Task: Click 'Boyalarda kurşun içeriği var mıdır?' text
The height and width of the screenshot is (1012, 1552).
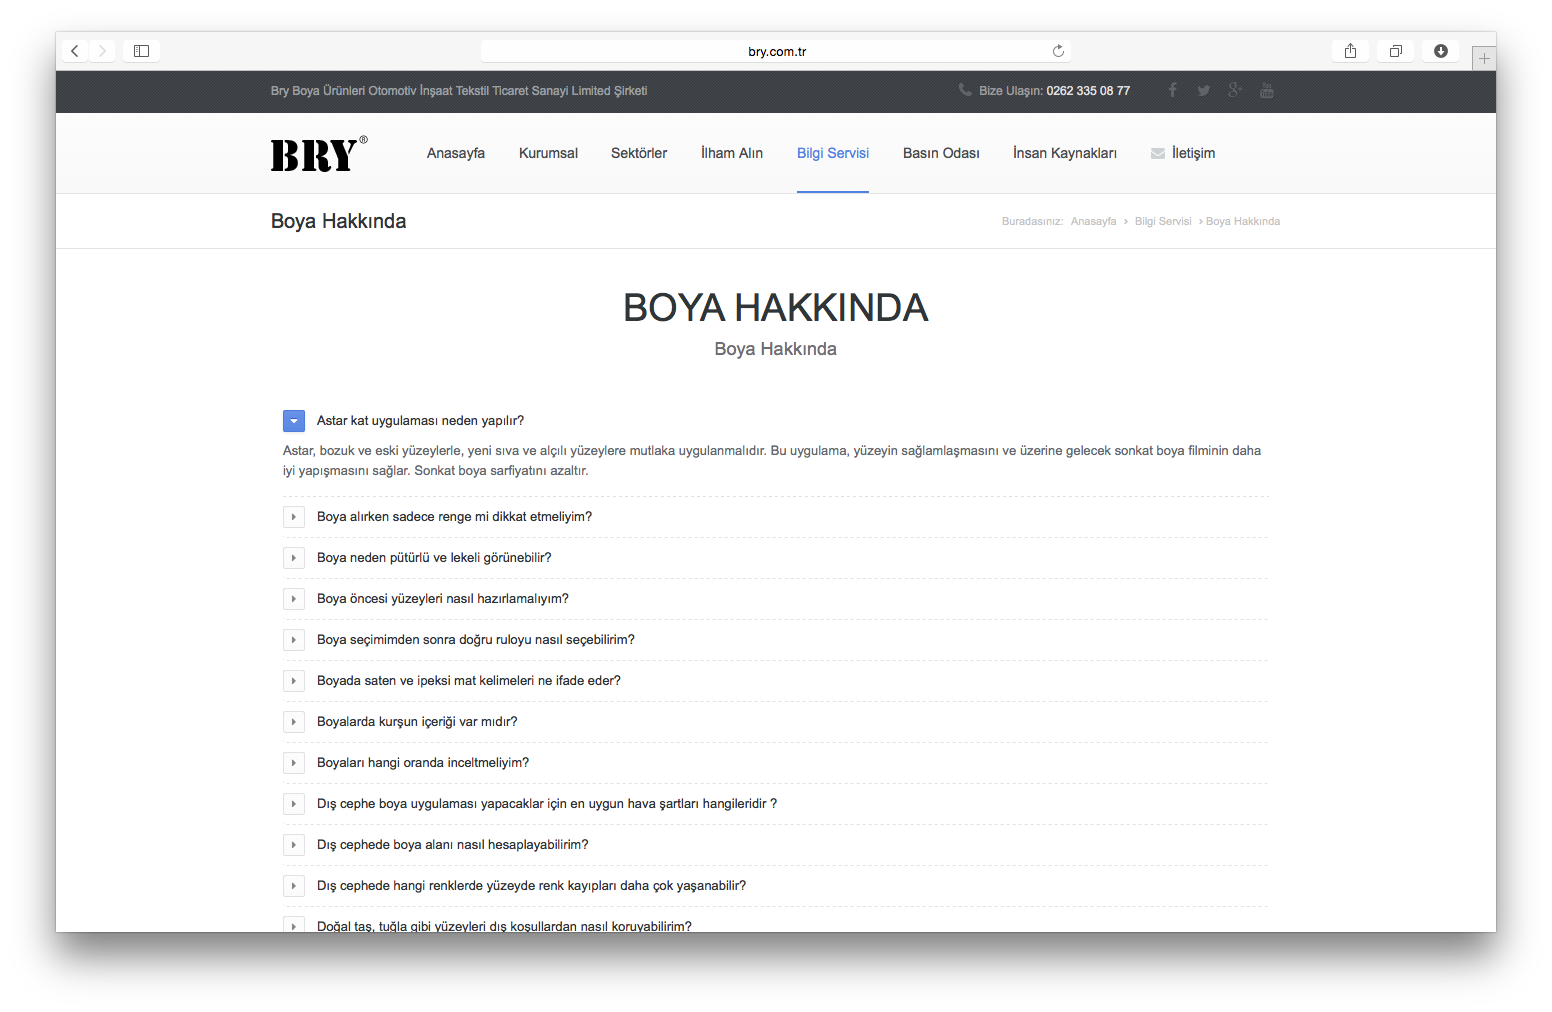Action: (x=417, y=722)
